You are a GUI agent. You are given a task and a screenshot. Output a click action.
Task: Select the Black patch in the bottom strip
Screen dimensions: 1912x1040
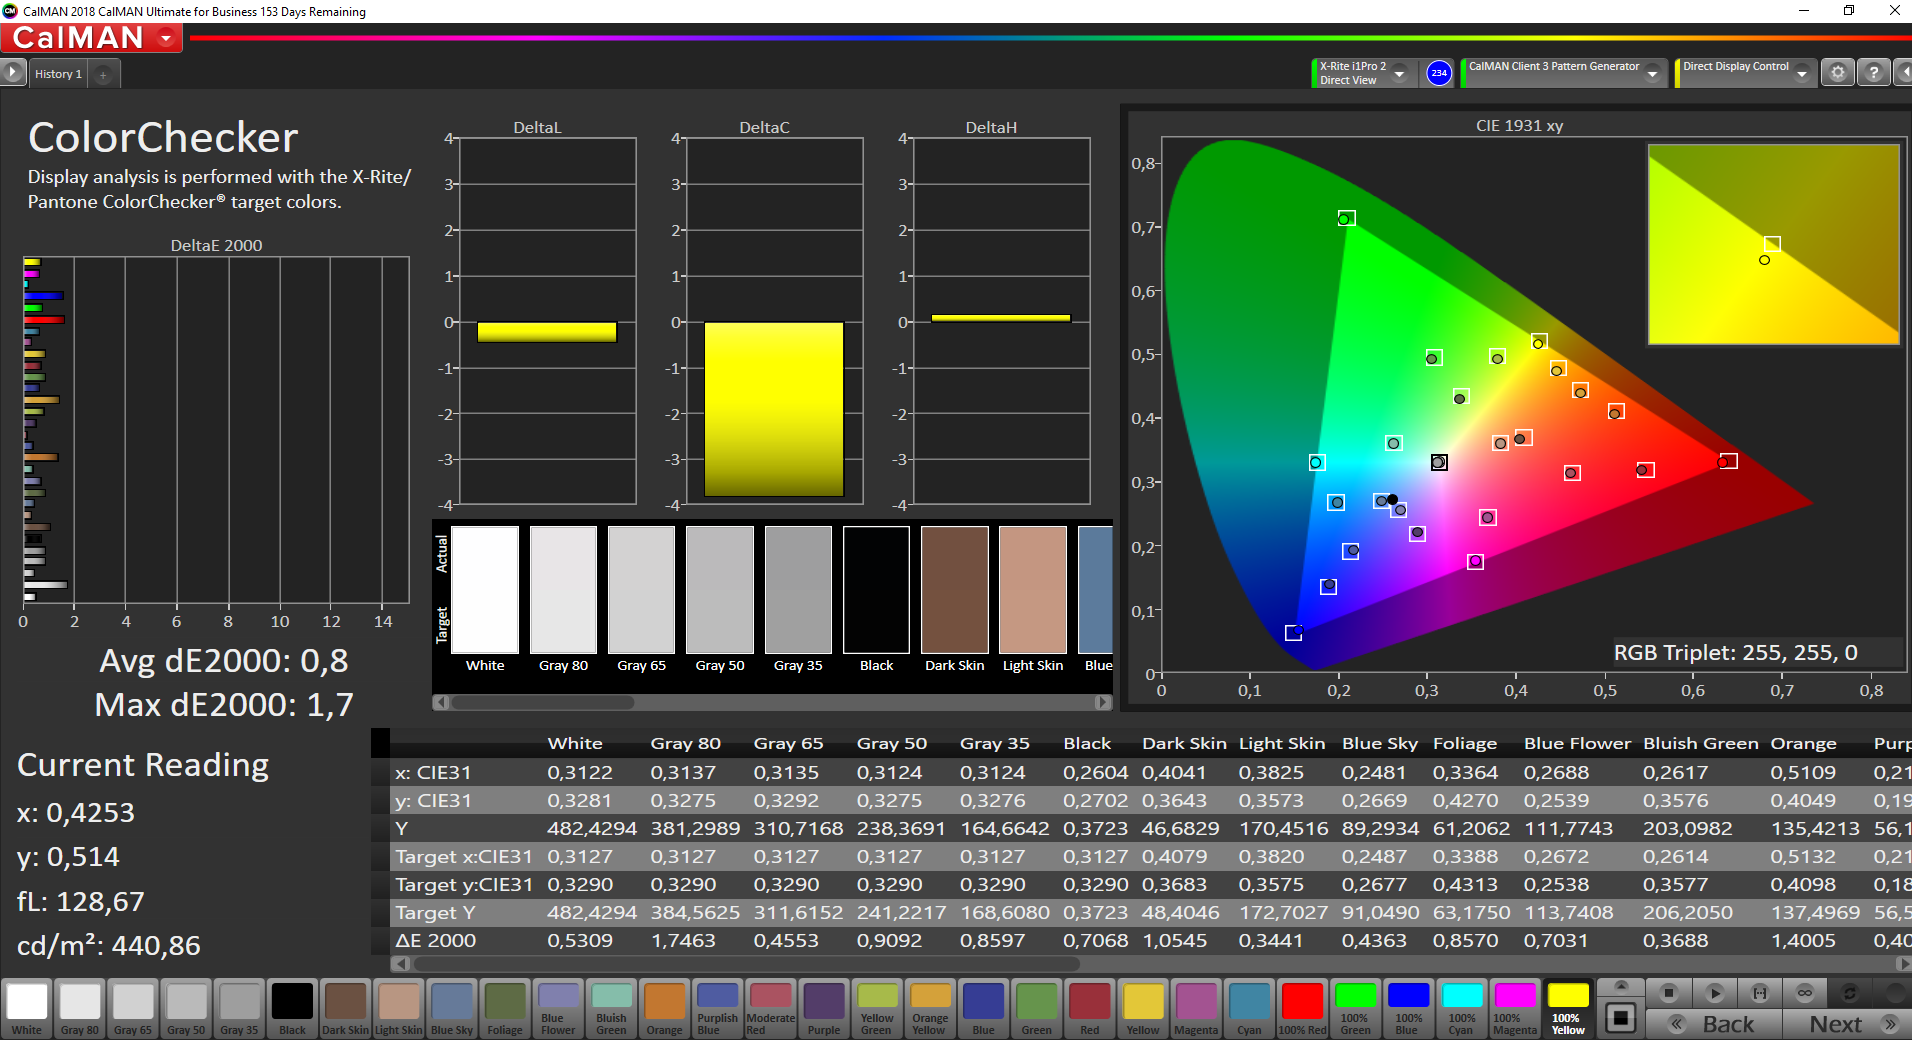coord(292,1008)
